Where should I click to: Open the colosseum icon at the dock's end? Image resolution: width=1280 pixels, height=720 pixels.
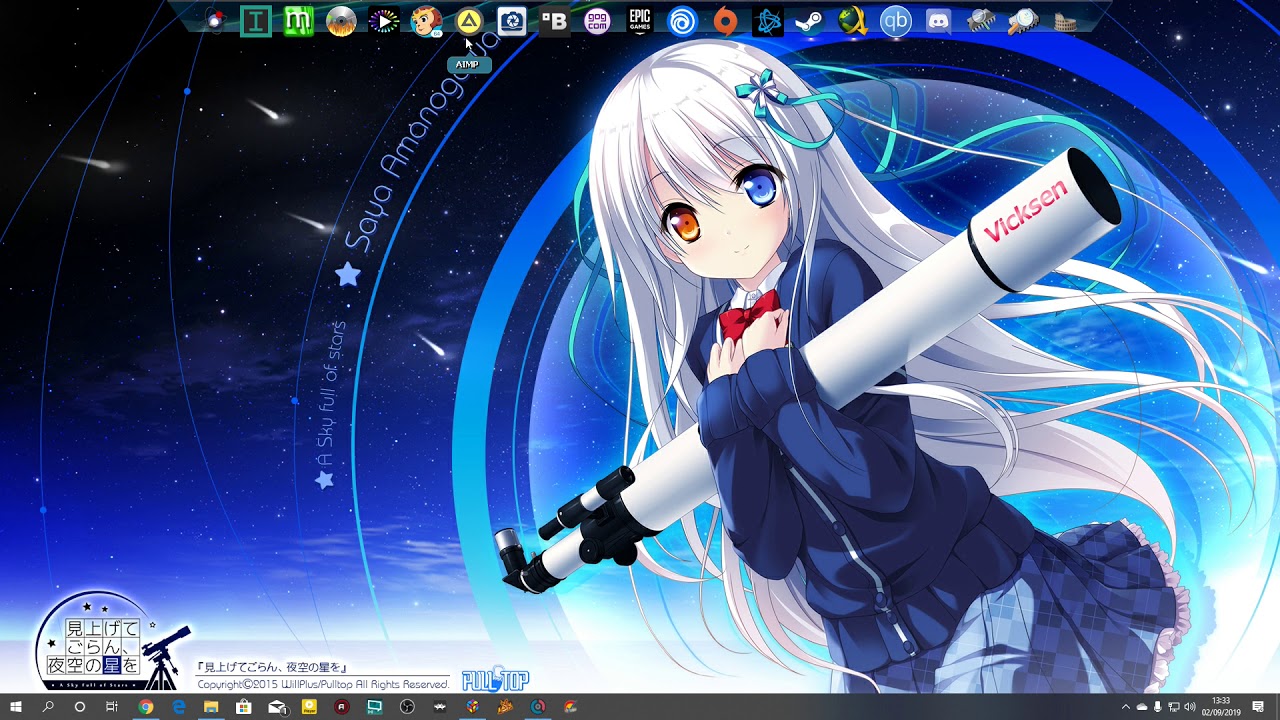pos(1066,20)
